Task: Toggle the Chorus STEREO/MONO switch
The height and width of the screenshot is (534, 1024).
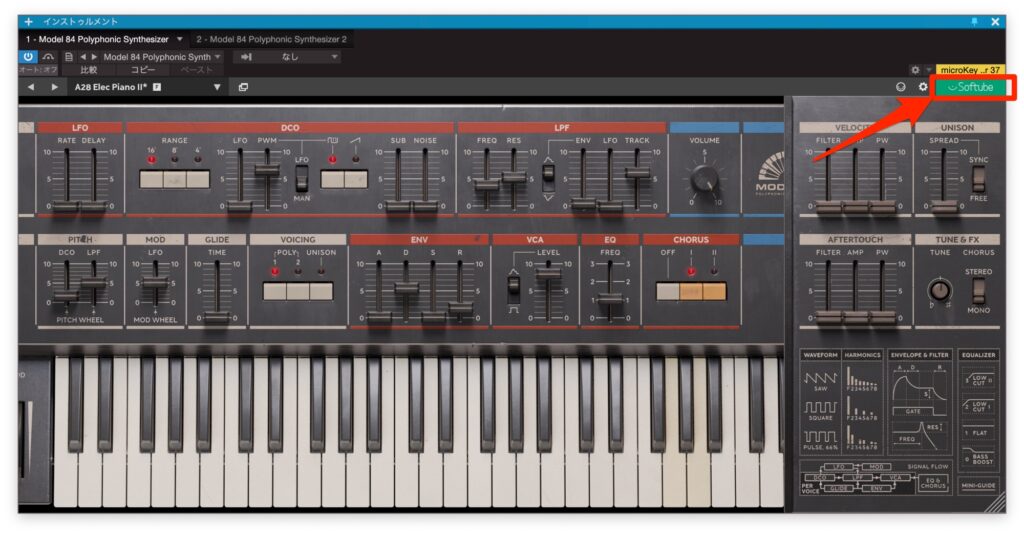Action: point(978,290)
